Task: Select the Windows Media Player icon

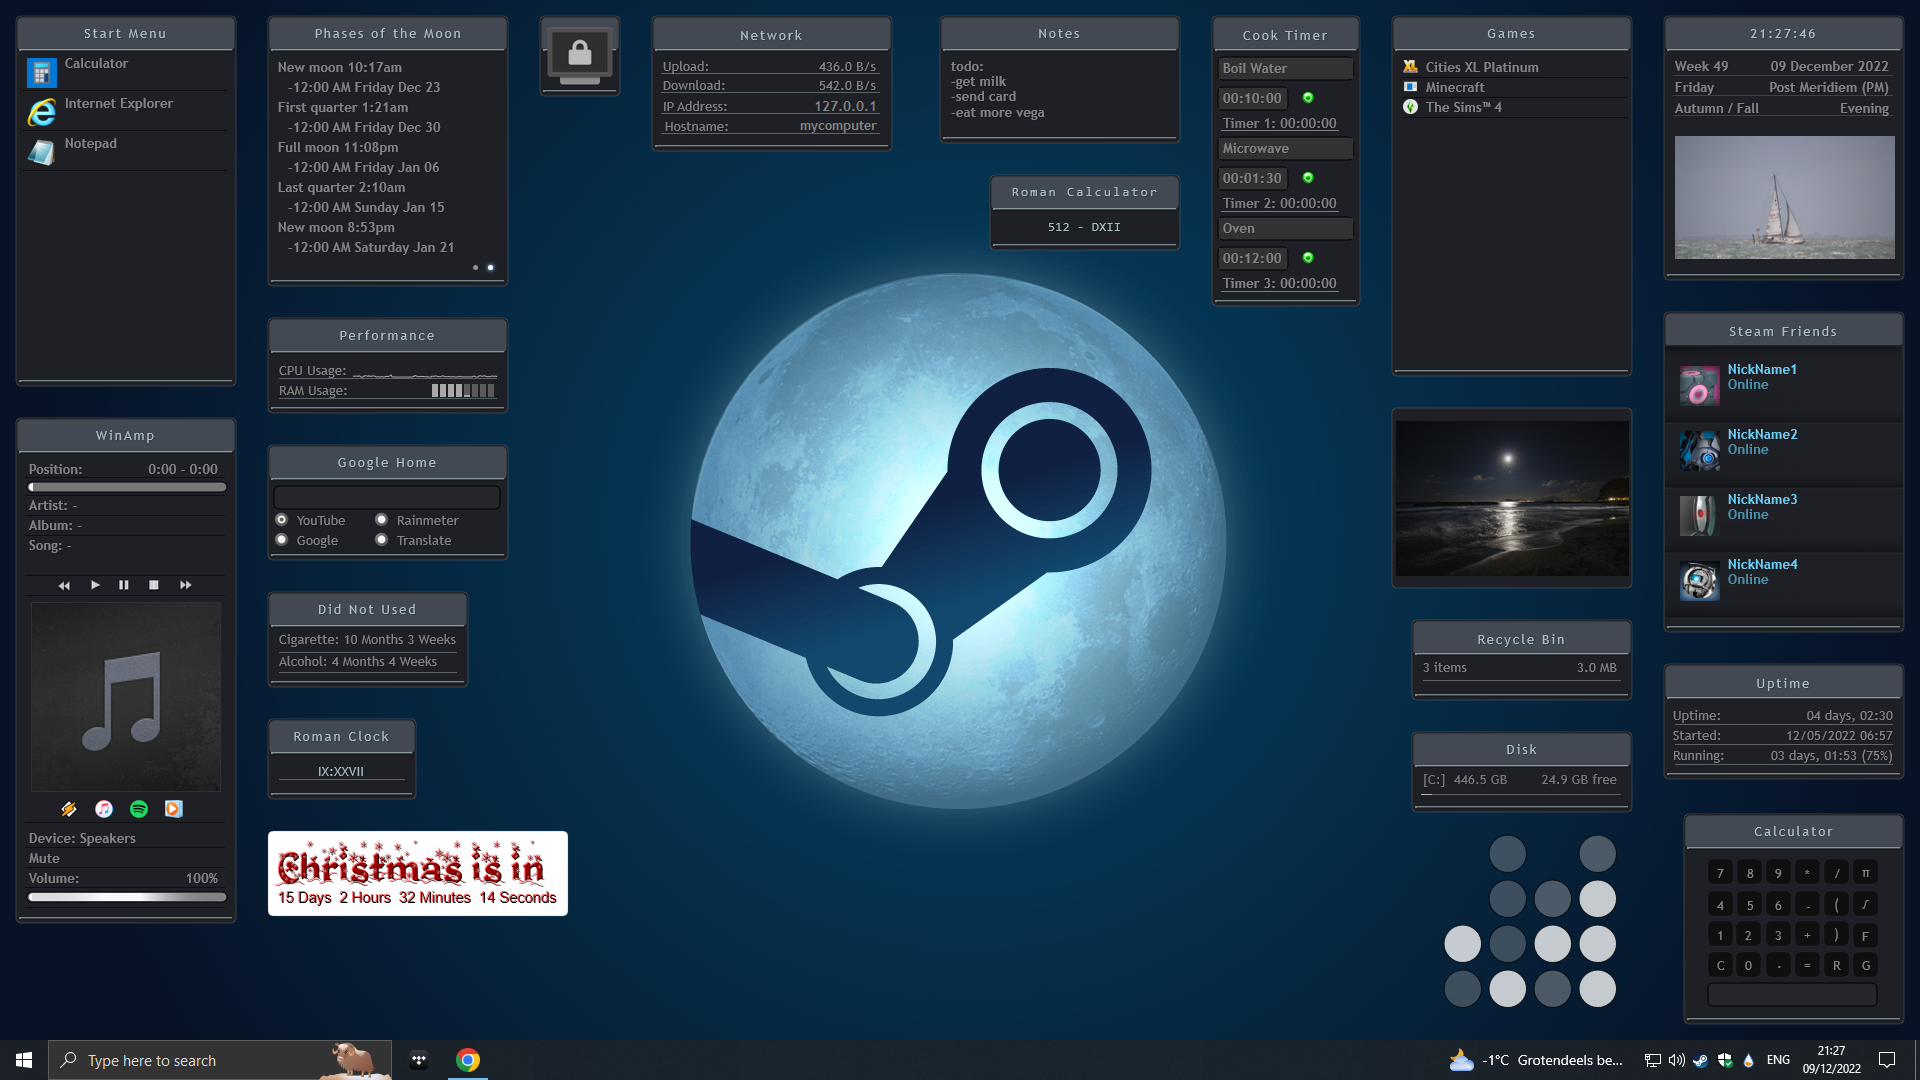Action: coord(174,809)
